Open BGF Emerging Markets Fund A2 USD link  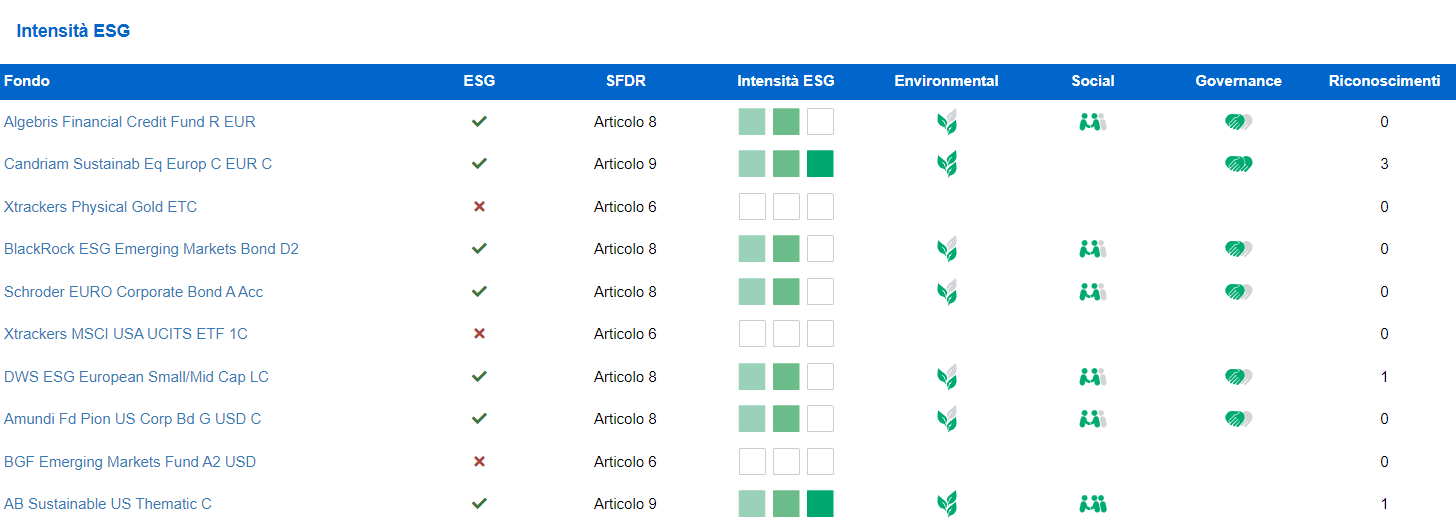[130, 462]
